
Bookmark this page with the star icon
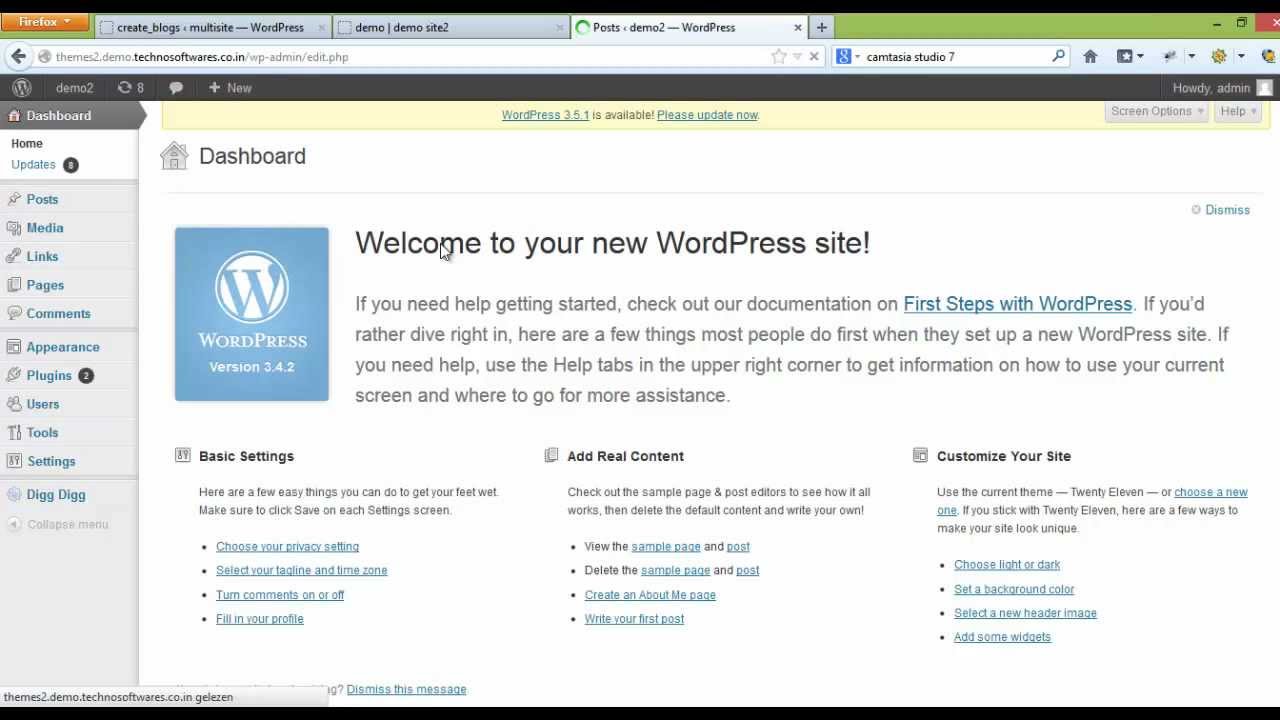click(x=779, y=57)
